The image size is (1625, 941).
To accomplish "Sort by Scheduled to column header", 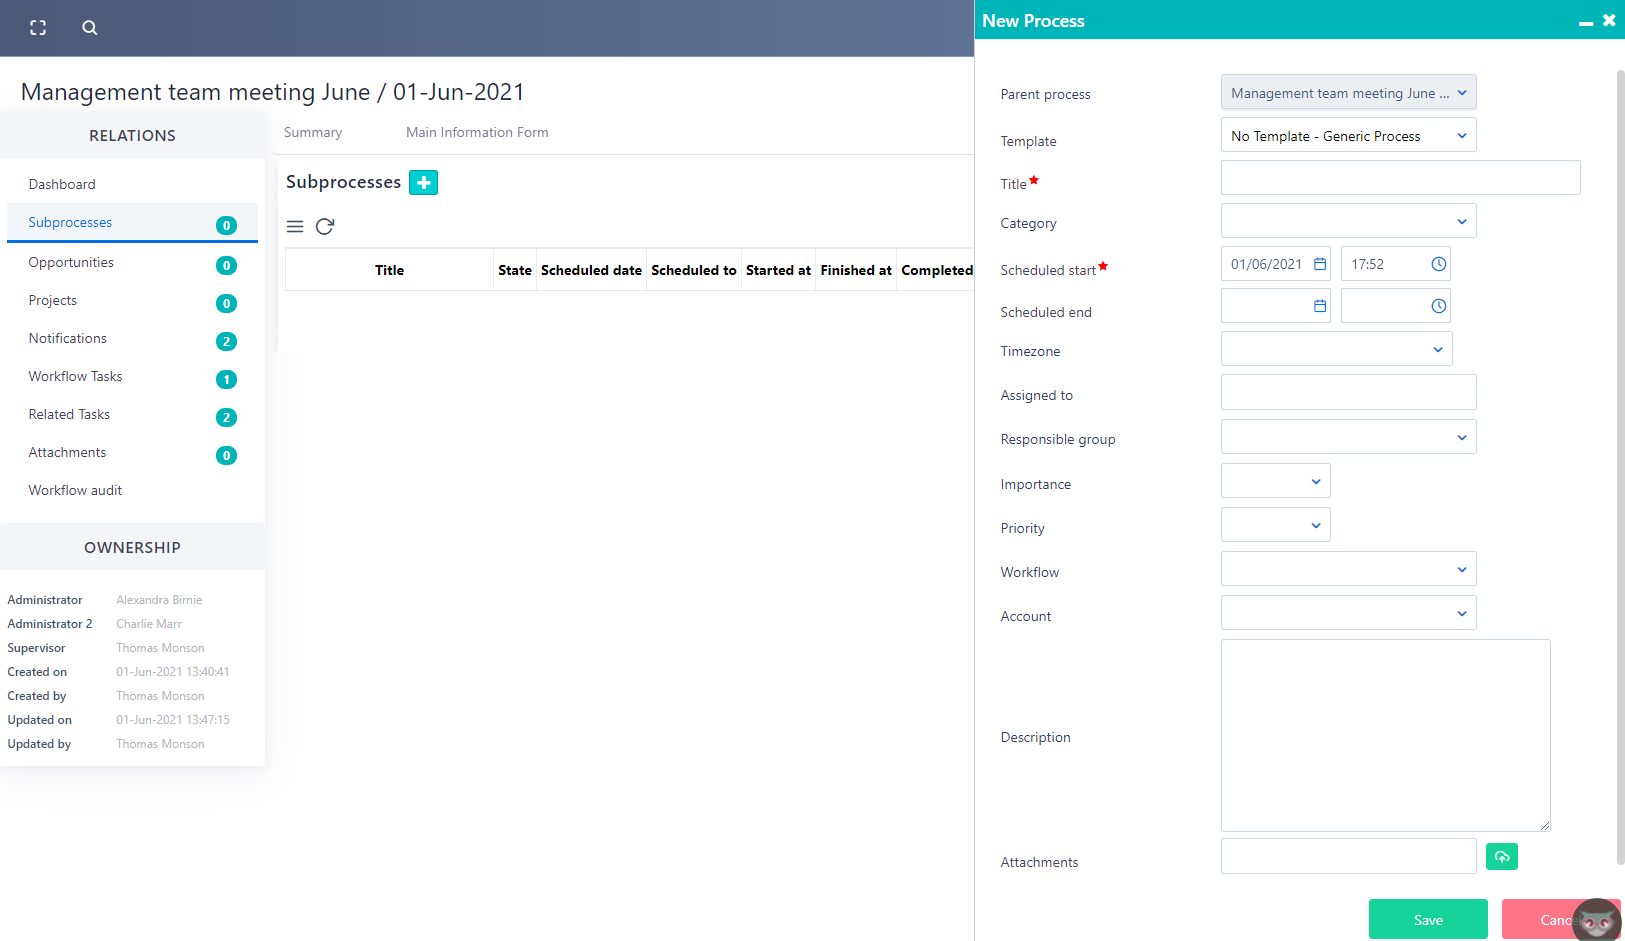I will coord(694,270).
